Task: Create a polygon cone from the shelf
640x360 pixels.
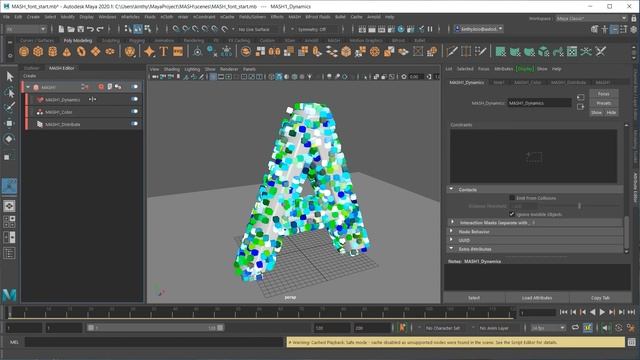Action: (x=67, y=51)
